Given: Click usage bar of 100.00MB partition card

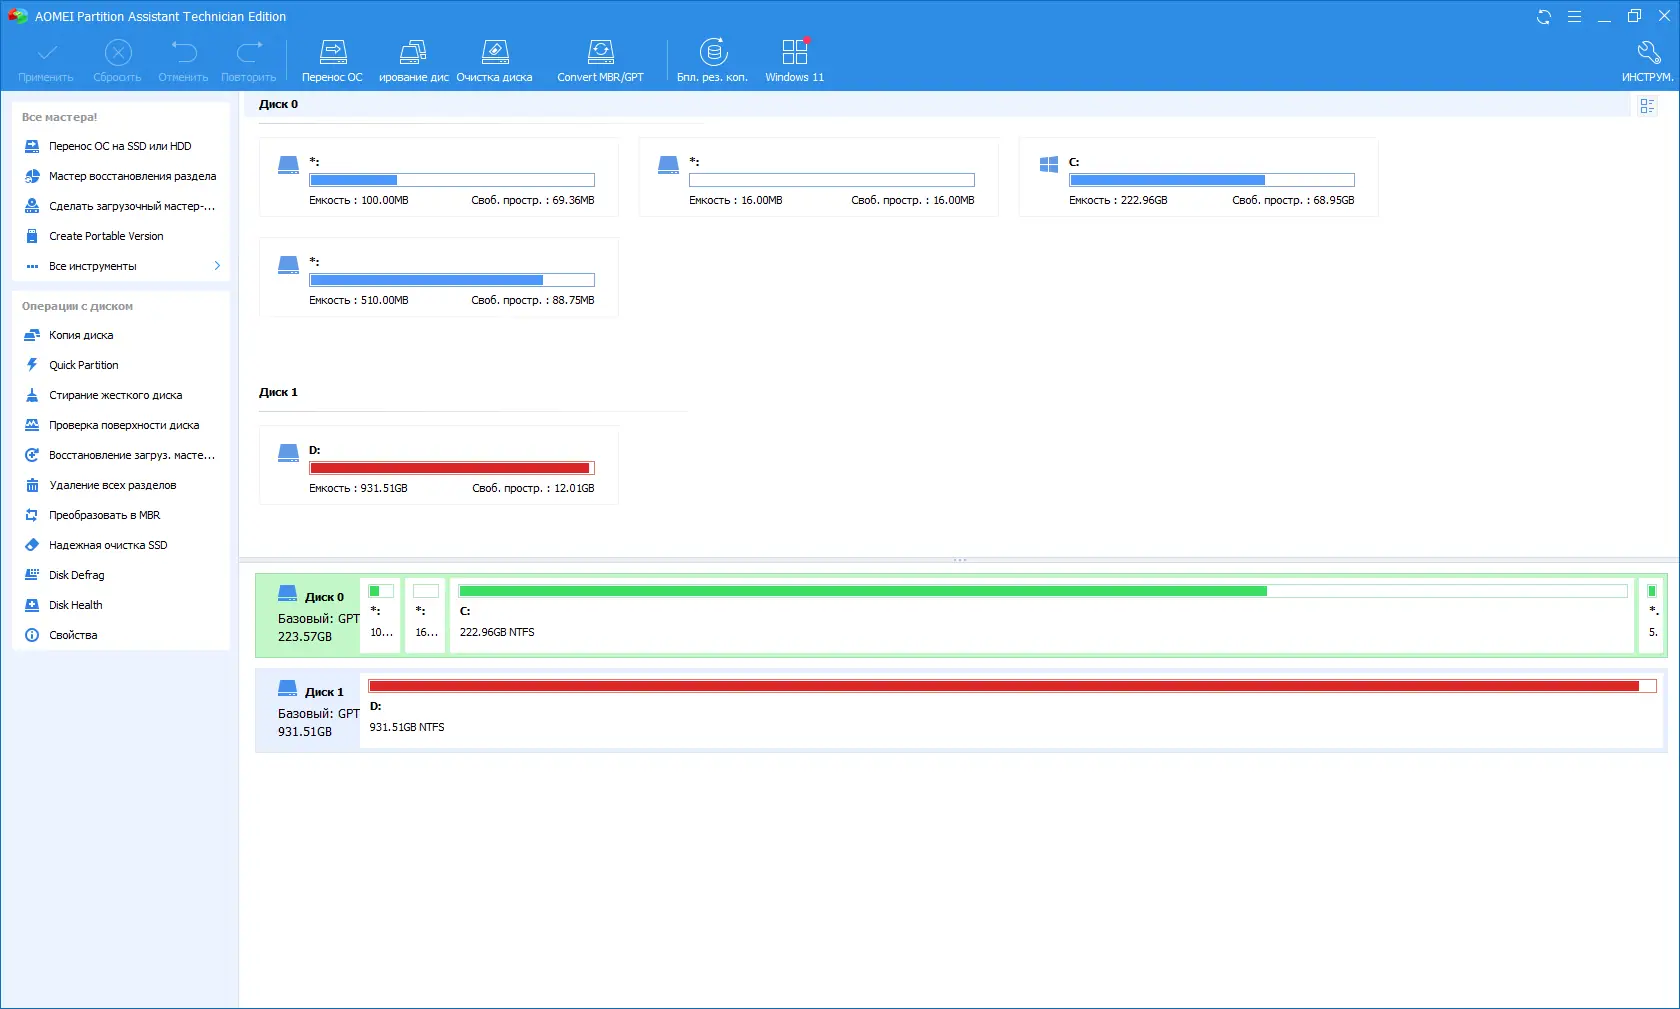Looking at the screenshot, I should pos(452,180).
